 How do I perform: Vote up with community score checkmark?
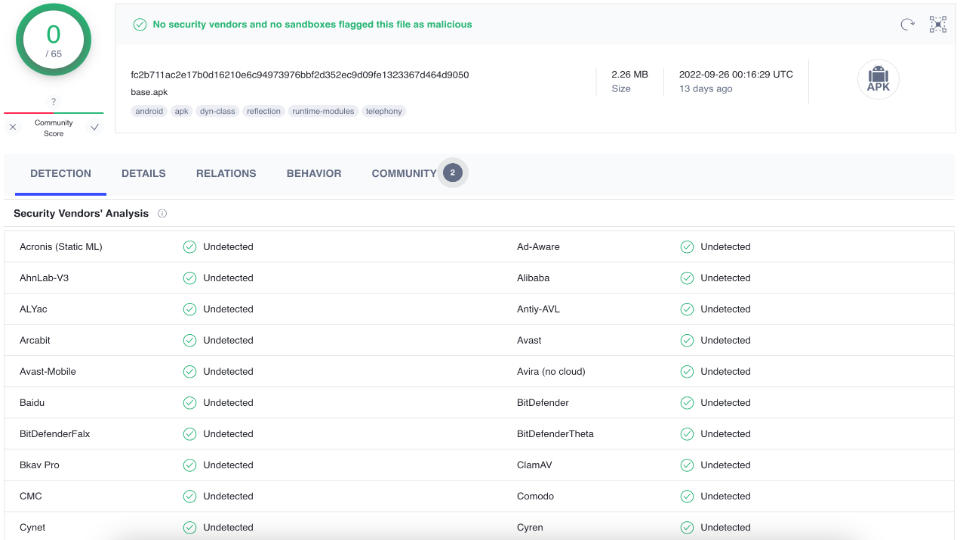94,127
